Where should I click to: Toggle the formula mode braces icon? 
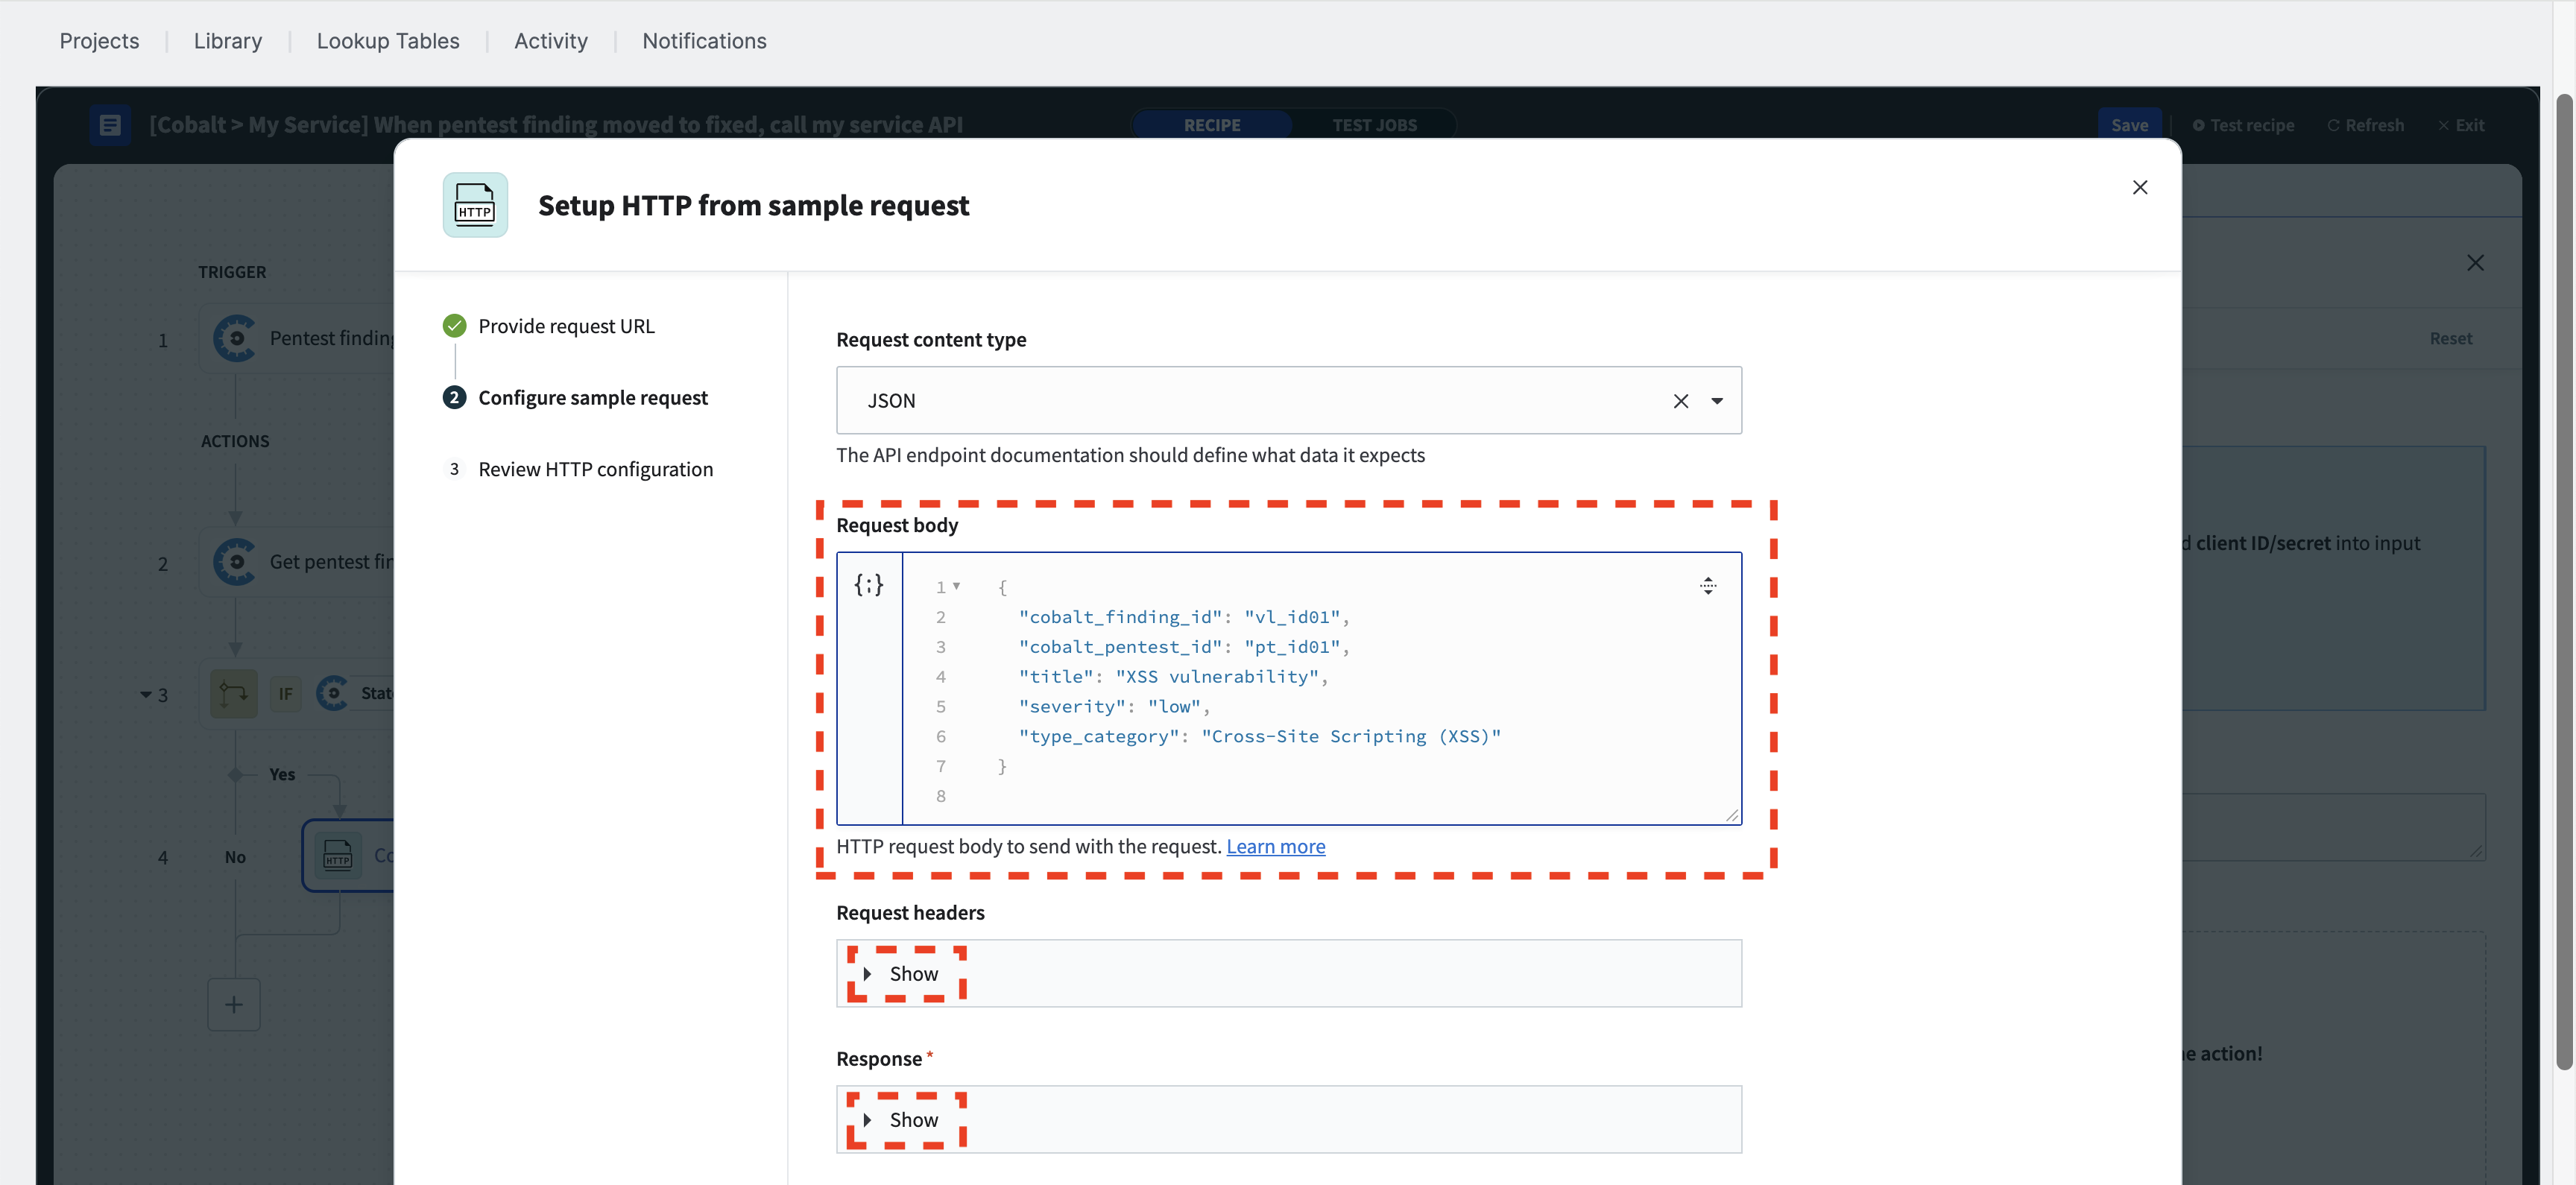coord(869,585)
